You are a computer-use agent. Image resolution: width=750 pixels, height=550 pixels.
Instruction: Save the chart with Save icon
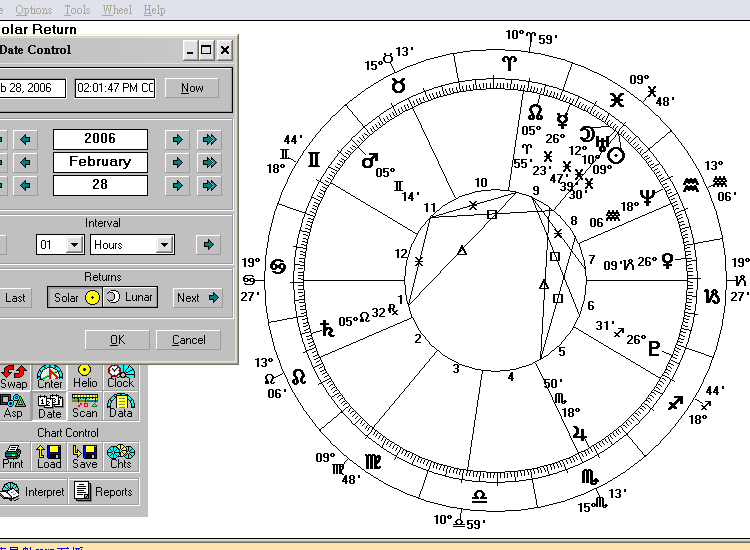[x=85, y=457]
